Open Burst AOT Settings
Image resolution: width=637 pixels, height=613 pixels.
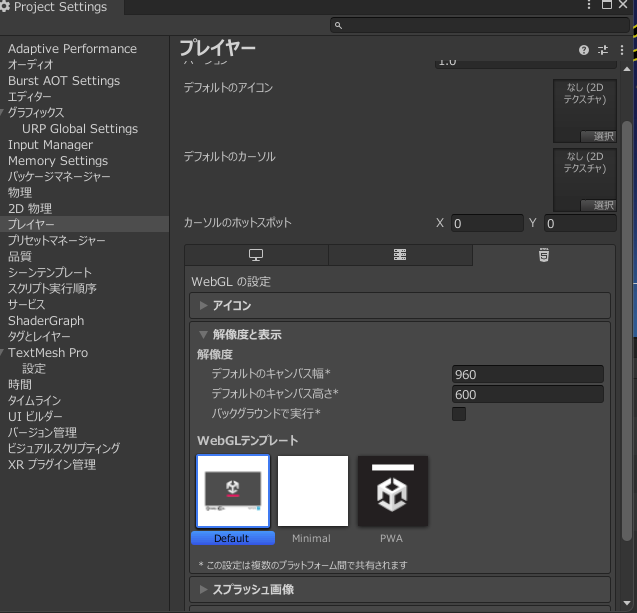(64, 81)
